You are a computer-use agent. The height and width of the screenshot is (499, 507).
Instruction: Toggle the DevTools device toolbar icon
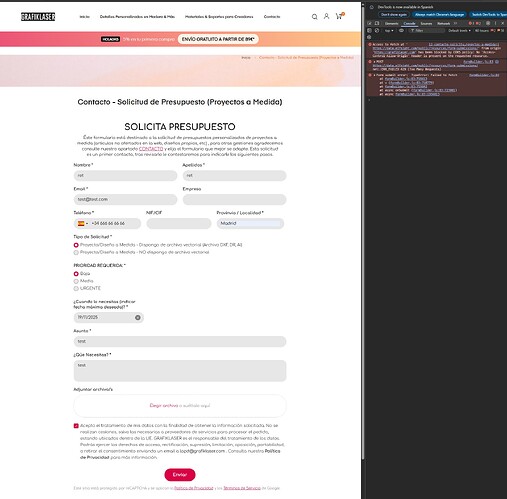[x=377, y=23]
